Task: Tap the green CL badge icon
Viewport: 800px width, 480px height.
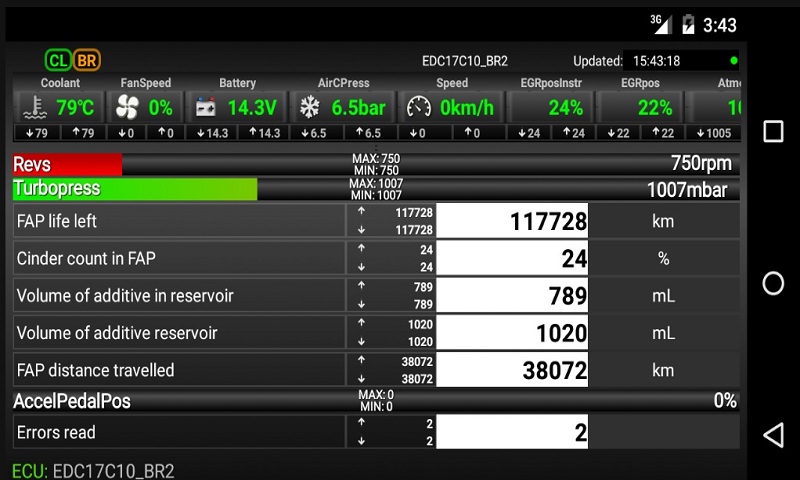Action: pyautogui.click(x=58, y=61)
